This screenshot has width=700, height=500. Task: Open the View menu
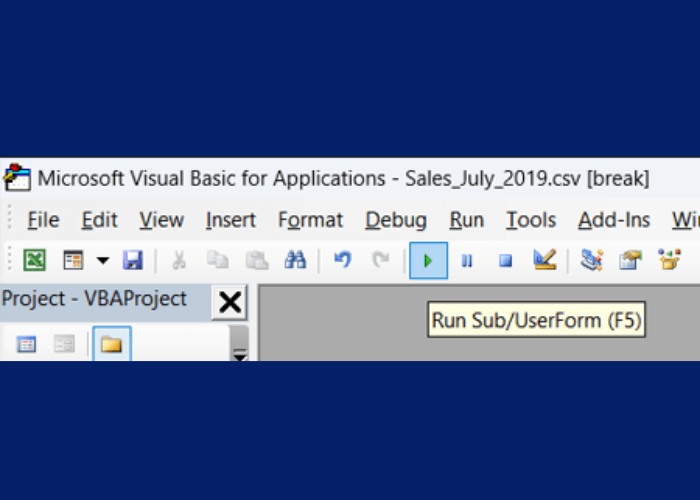pos(162,220)
